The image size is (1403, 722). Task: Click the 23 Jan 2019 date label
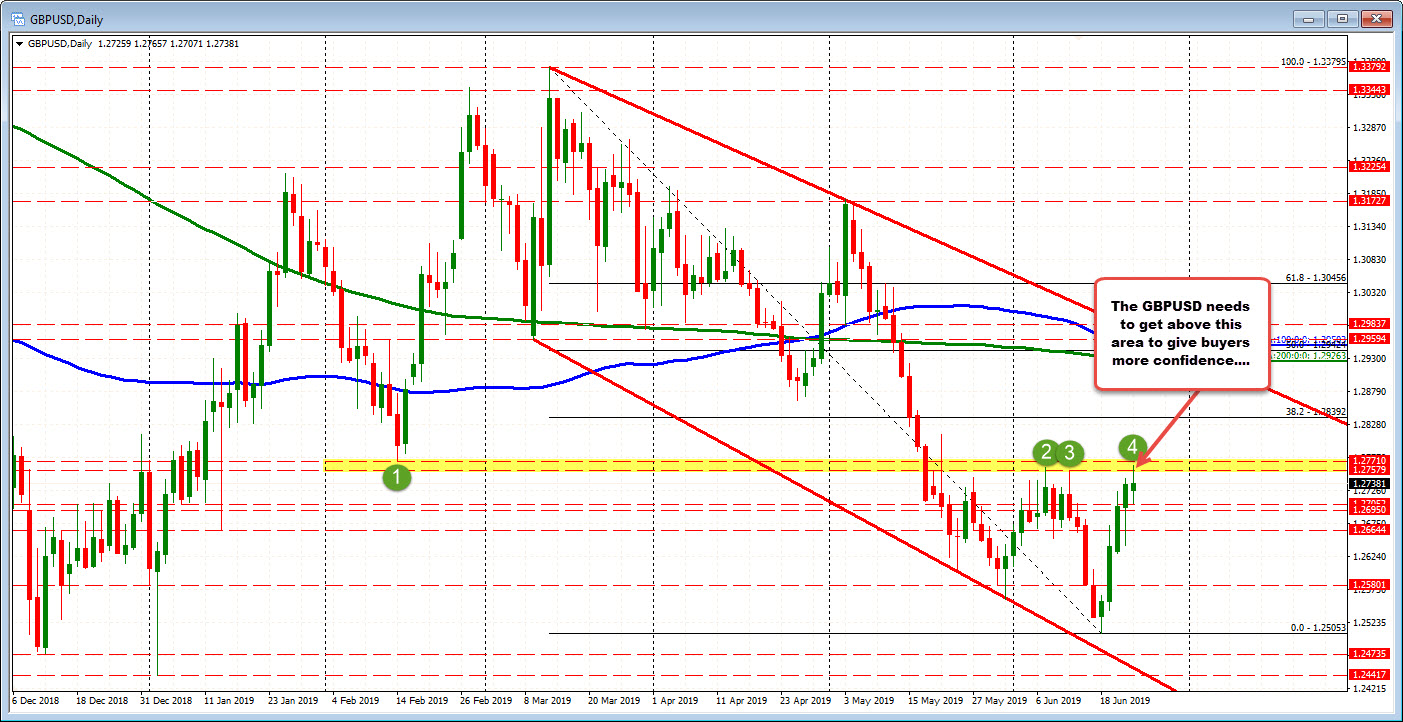(x=294, y=701)
